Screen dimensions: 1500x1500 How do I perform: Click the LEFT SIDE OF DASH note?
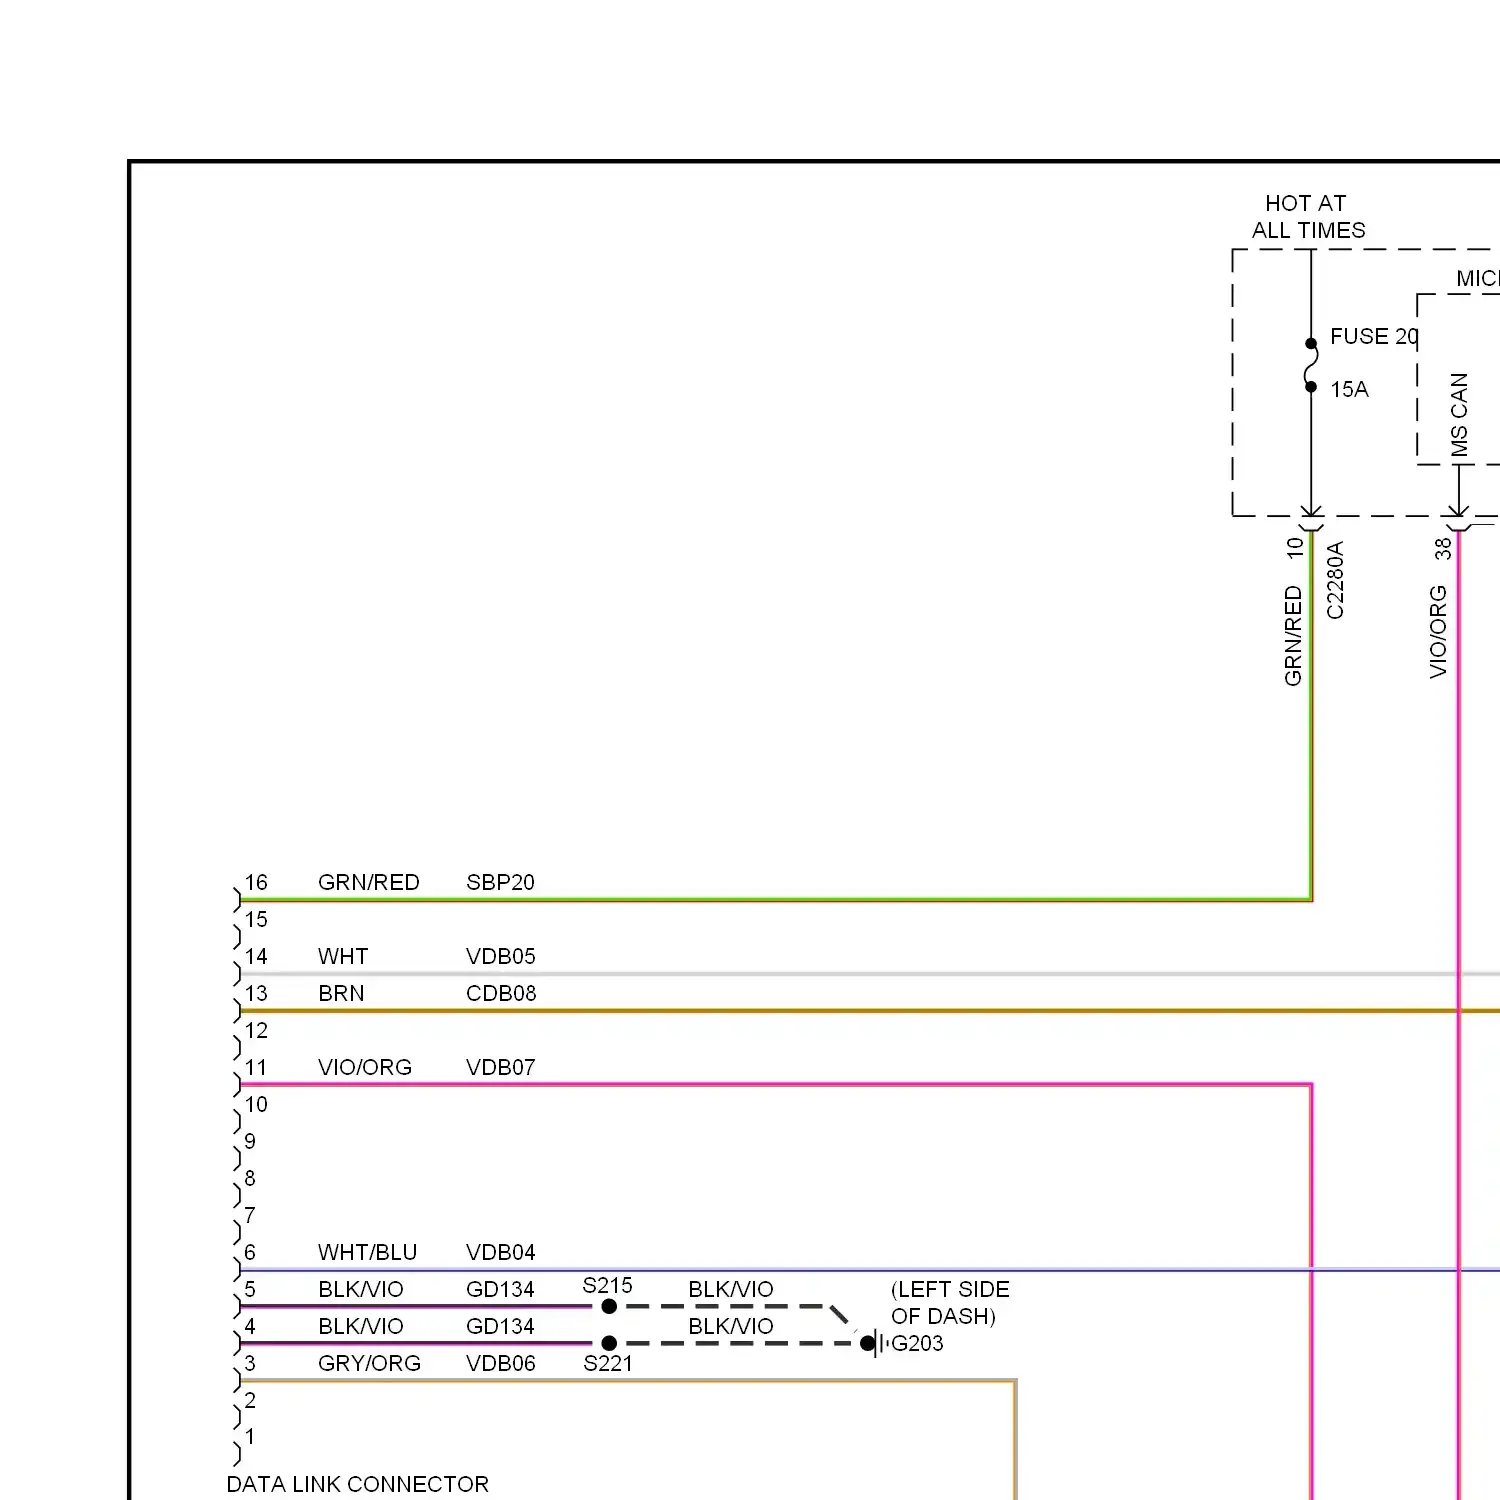[x=950, y=1303]
